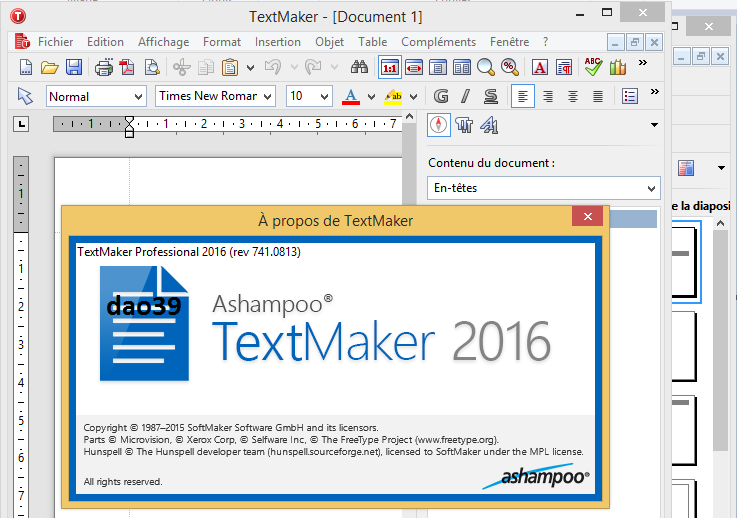Click the zoom magnifier icon

tap(486, 68)
